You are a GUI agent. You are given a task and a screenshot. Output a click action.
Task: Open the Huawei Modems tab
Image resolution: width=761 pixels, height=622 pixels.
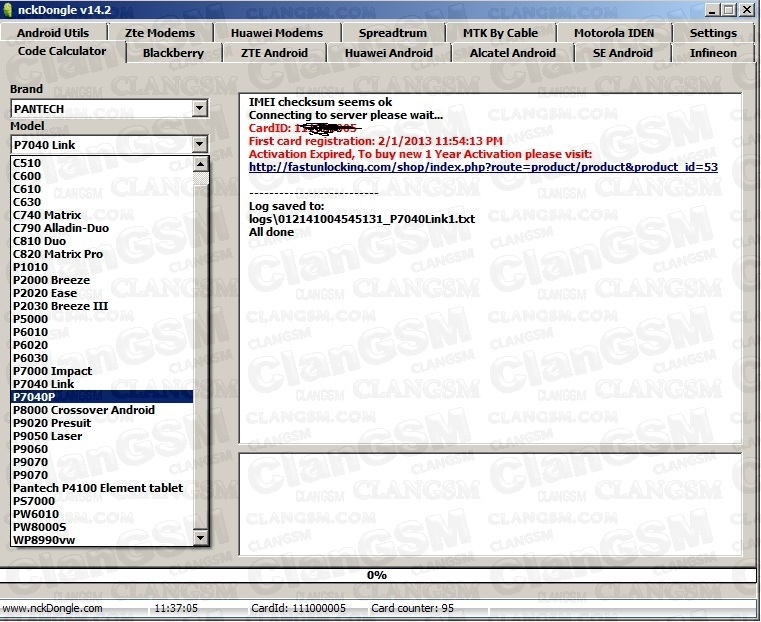[277, 33]
